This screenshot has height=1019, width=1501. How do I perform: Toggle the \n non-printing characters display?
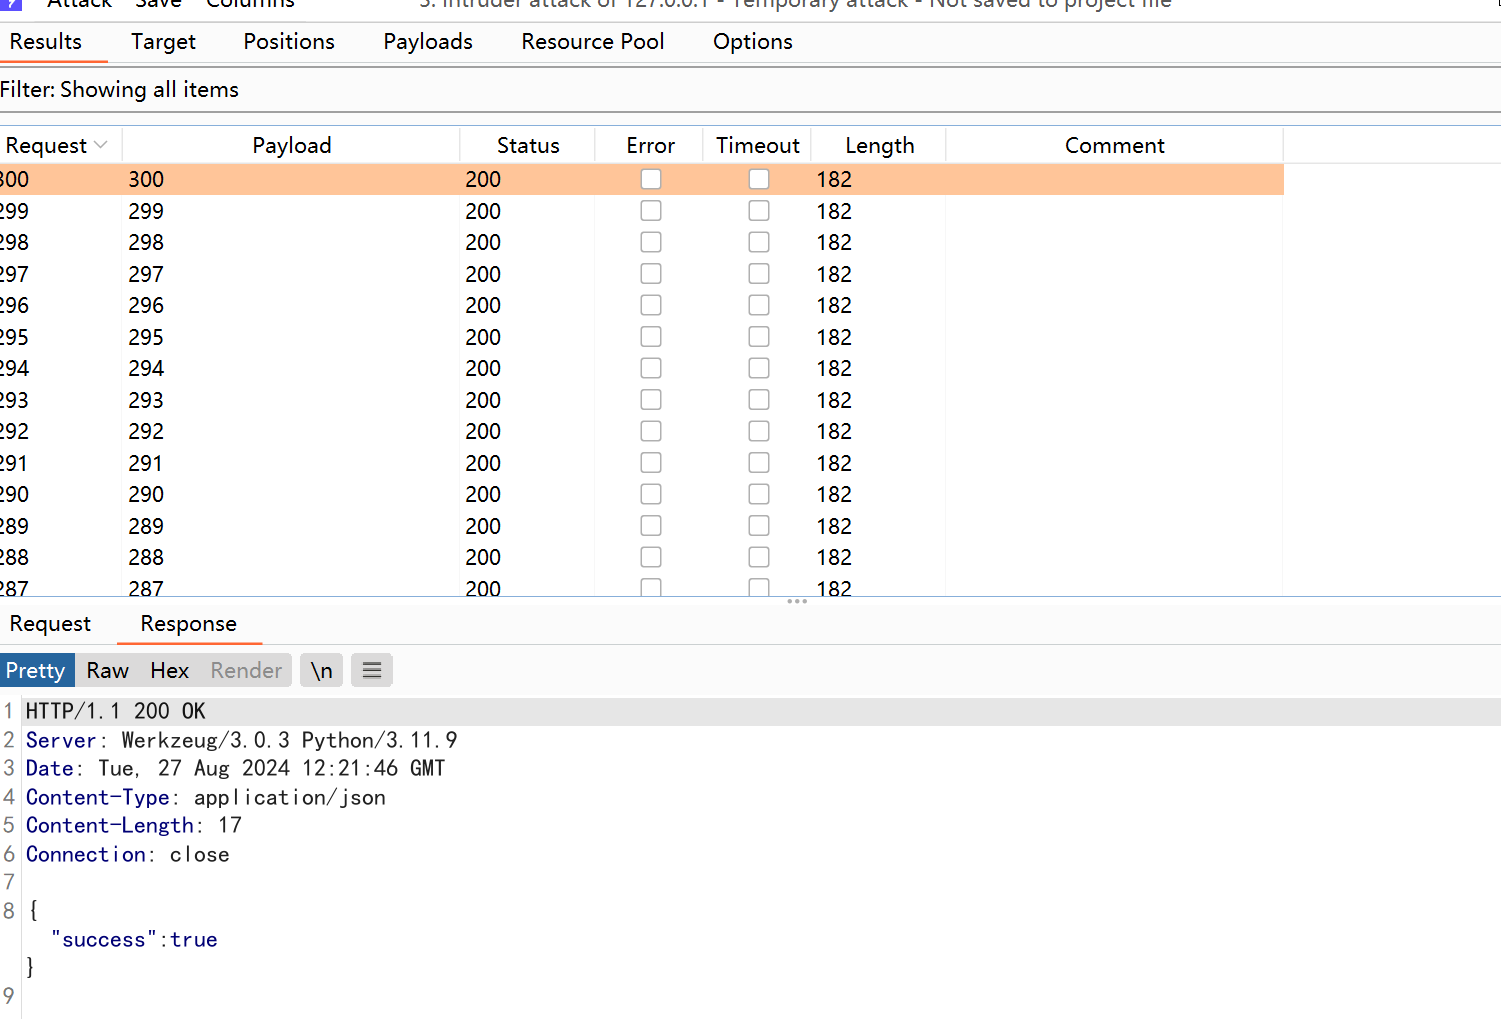point(320,670)
